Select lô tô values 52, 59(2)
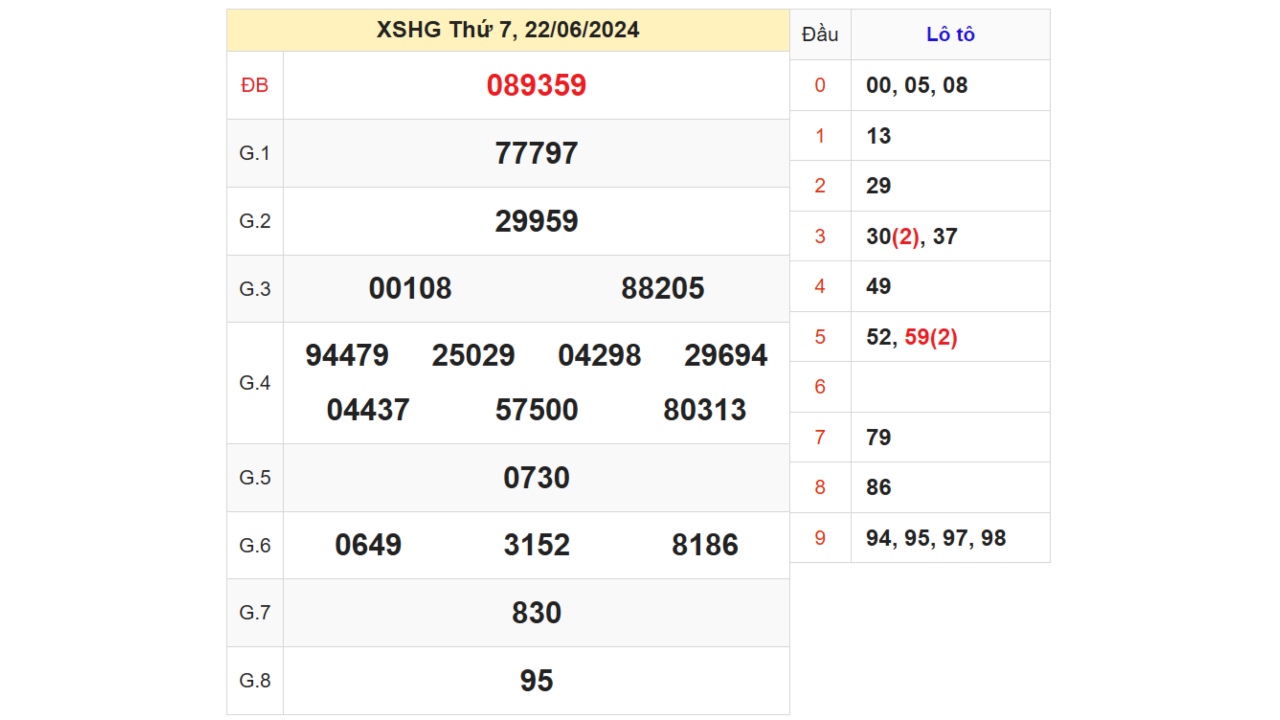1280x720 pixels. [912, 338]
